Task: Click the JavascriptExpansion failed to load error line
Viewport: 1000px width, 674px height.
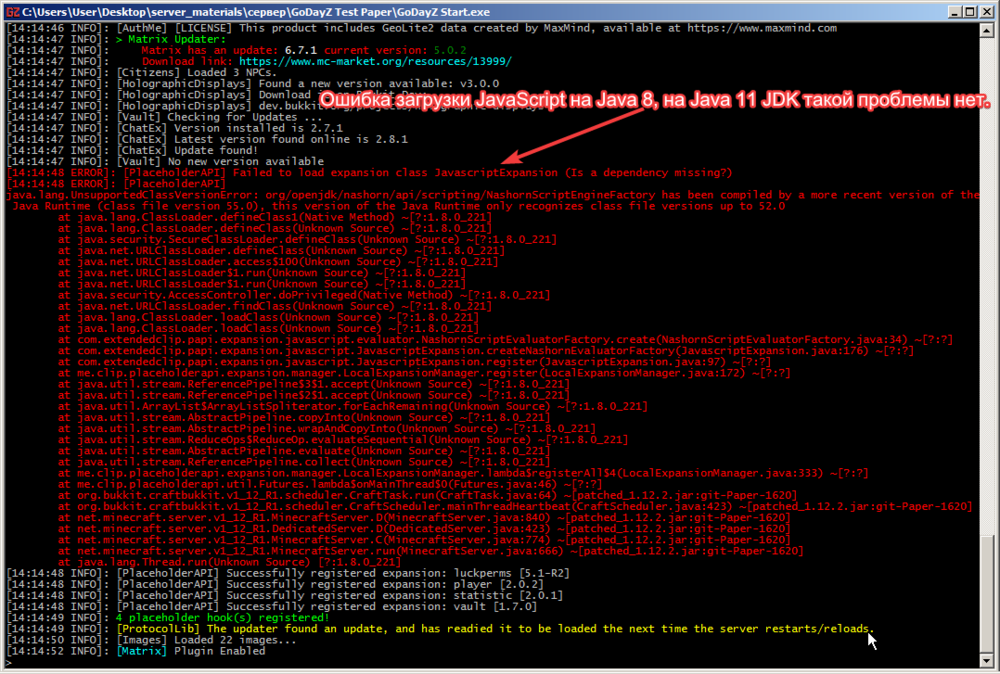Action: pyautogui.click(x=369, y=173)
